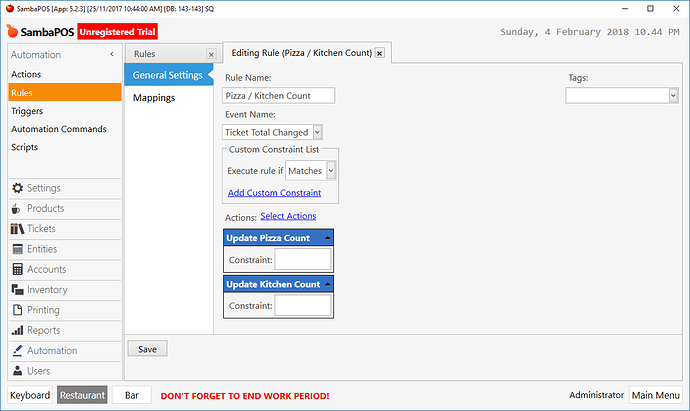Screen dimensions: 690x411
Task: Minimize the SambaPOS window
Action: click(625, 8)
